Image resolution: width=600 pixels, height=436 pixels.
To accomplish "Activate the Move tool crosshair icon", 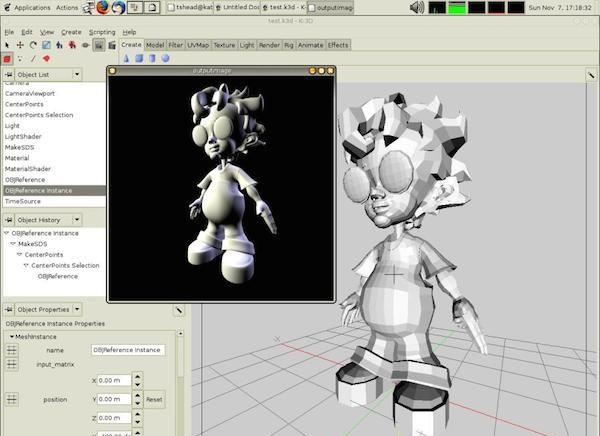I will point(20,45).
